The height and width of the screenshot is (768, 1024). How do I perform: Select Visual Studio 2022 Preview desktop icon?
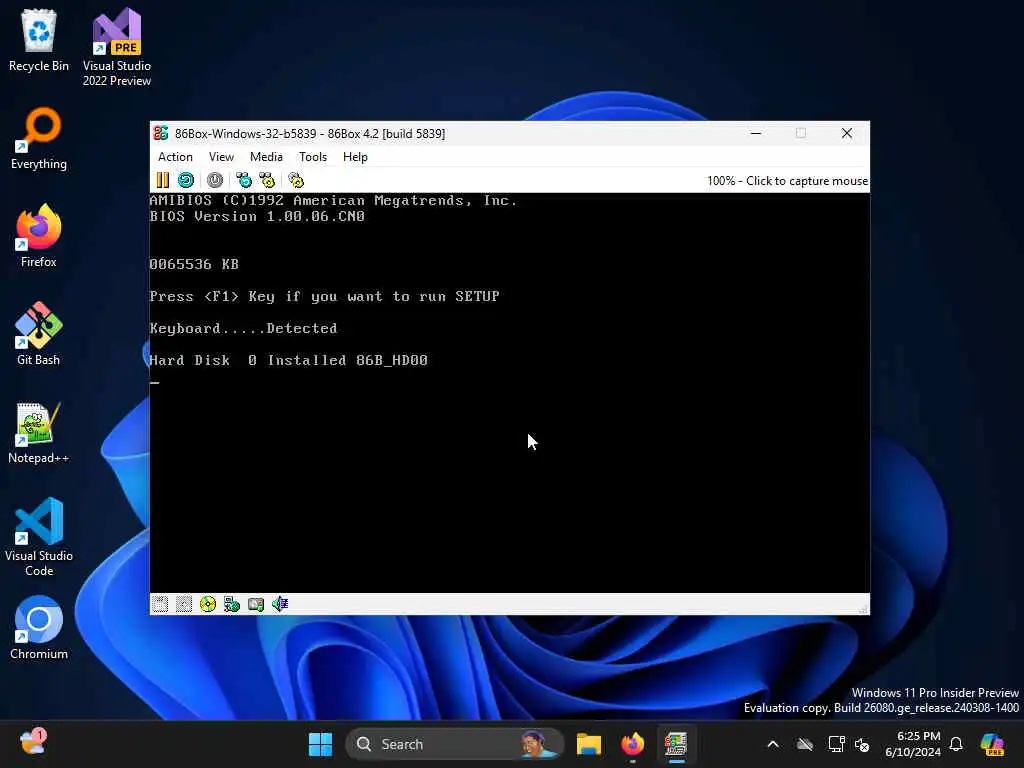point(117,48)
